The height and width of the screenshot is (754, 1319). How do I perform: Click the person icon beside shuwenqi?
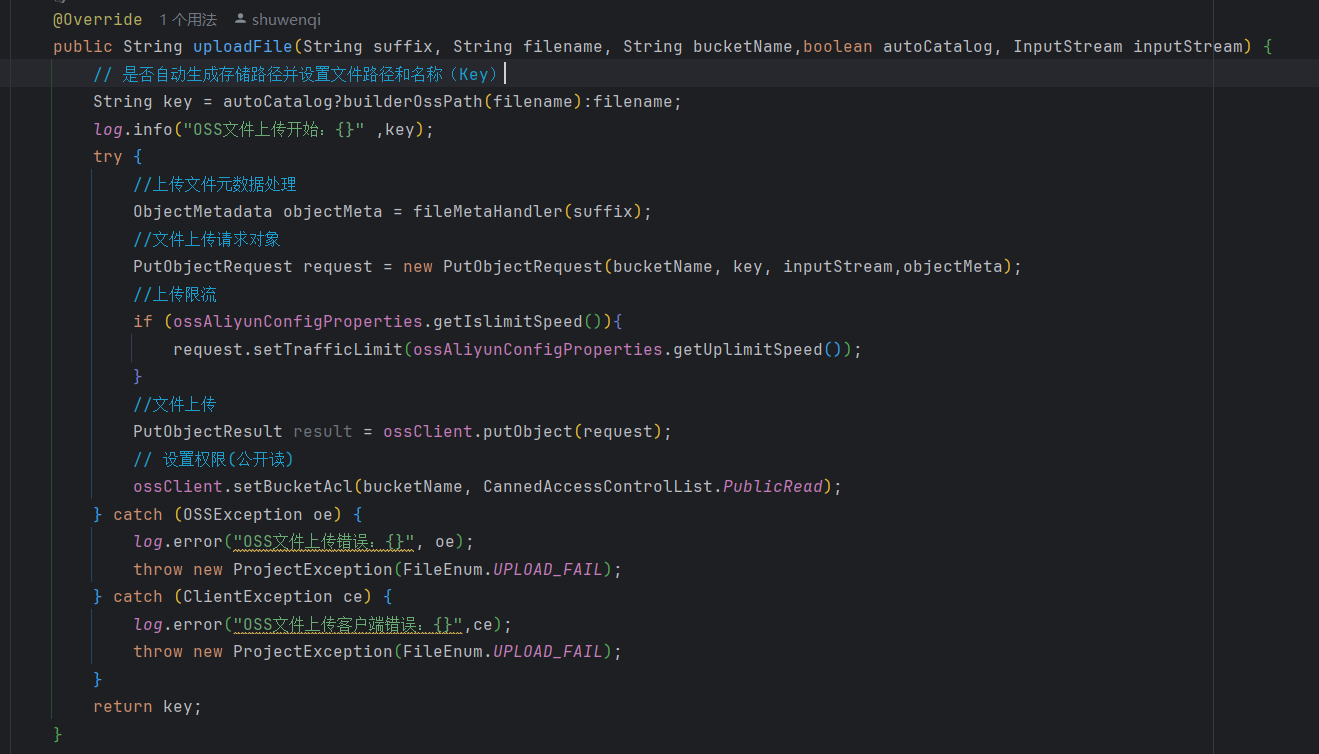pos(242,18)
